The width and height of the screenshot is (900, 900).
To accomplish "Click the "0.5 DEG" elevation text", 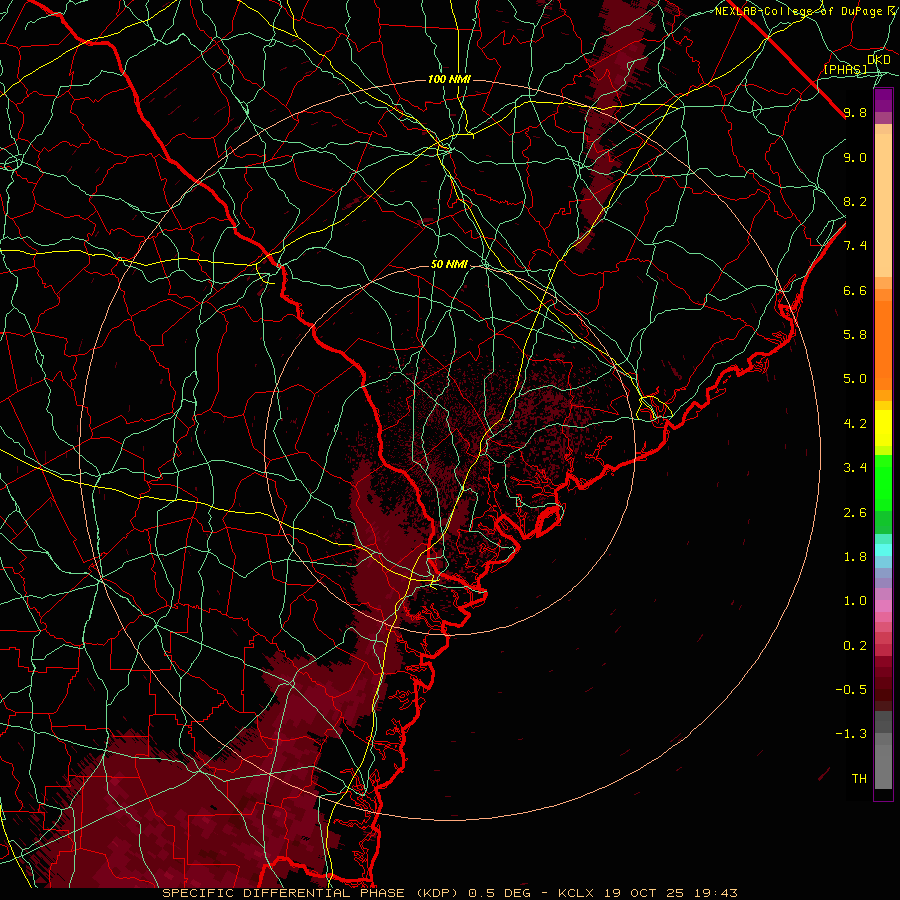I will tap(499, 893).
